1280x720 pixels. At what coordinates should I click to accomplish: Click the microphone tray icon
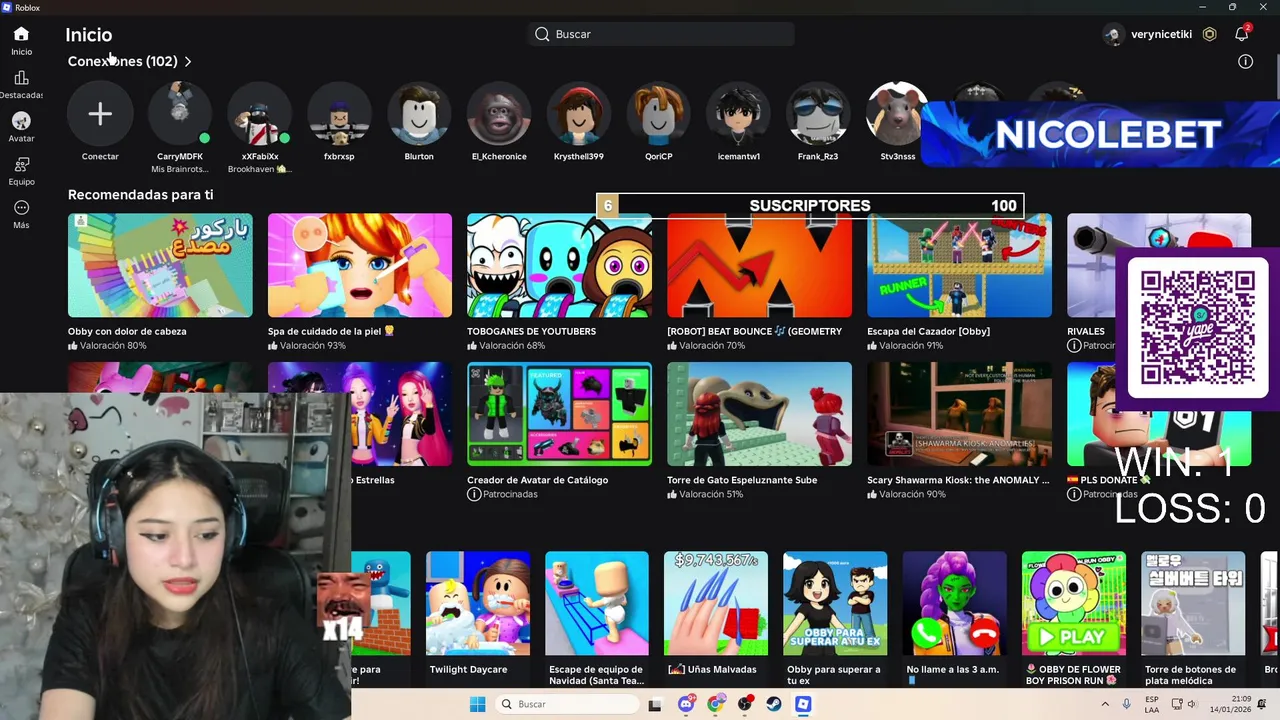click(1127, 704)
